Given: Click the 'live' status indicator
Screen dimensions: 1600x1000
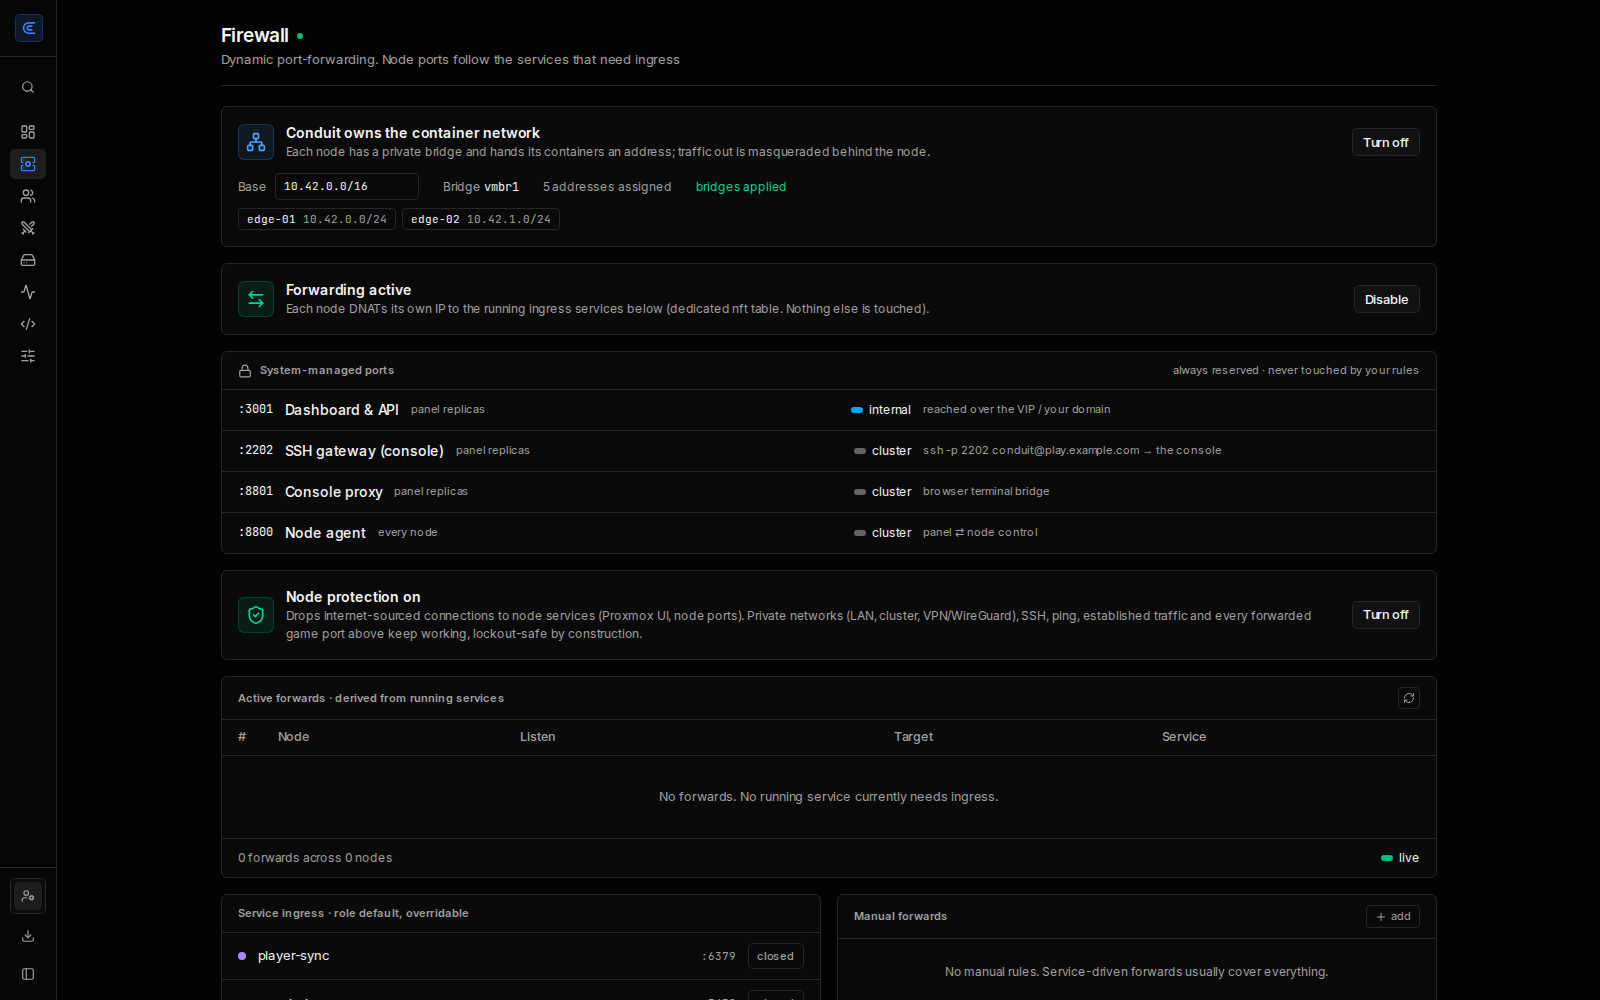Looking at the screenshot, I should pyautogui.click(x=1400, y=858).
